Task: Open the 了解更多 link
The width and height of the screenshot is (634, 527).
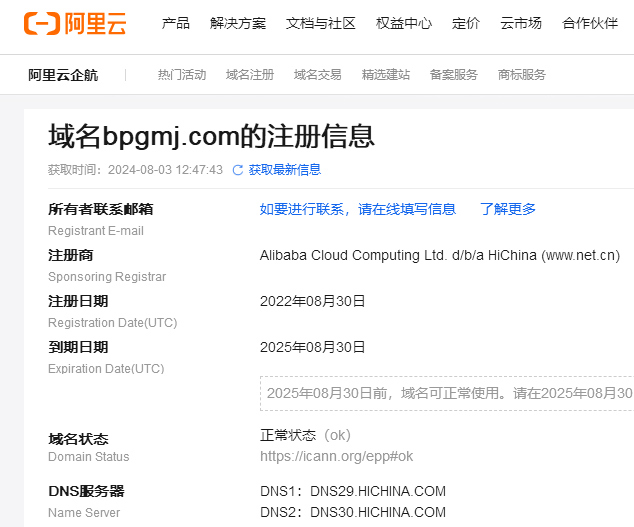Action: pyautogui.click(x=508, y=209)
